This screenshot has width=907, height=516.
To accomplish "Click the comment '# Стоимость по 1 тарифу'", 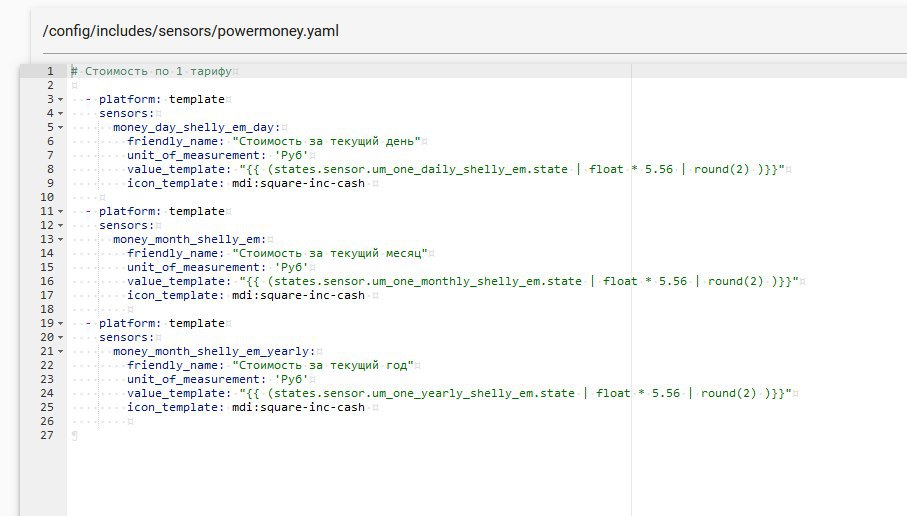I will pyautogui.click(x=151, y=71).
